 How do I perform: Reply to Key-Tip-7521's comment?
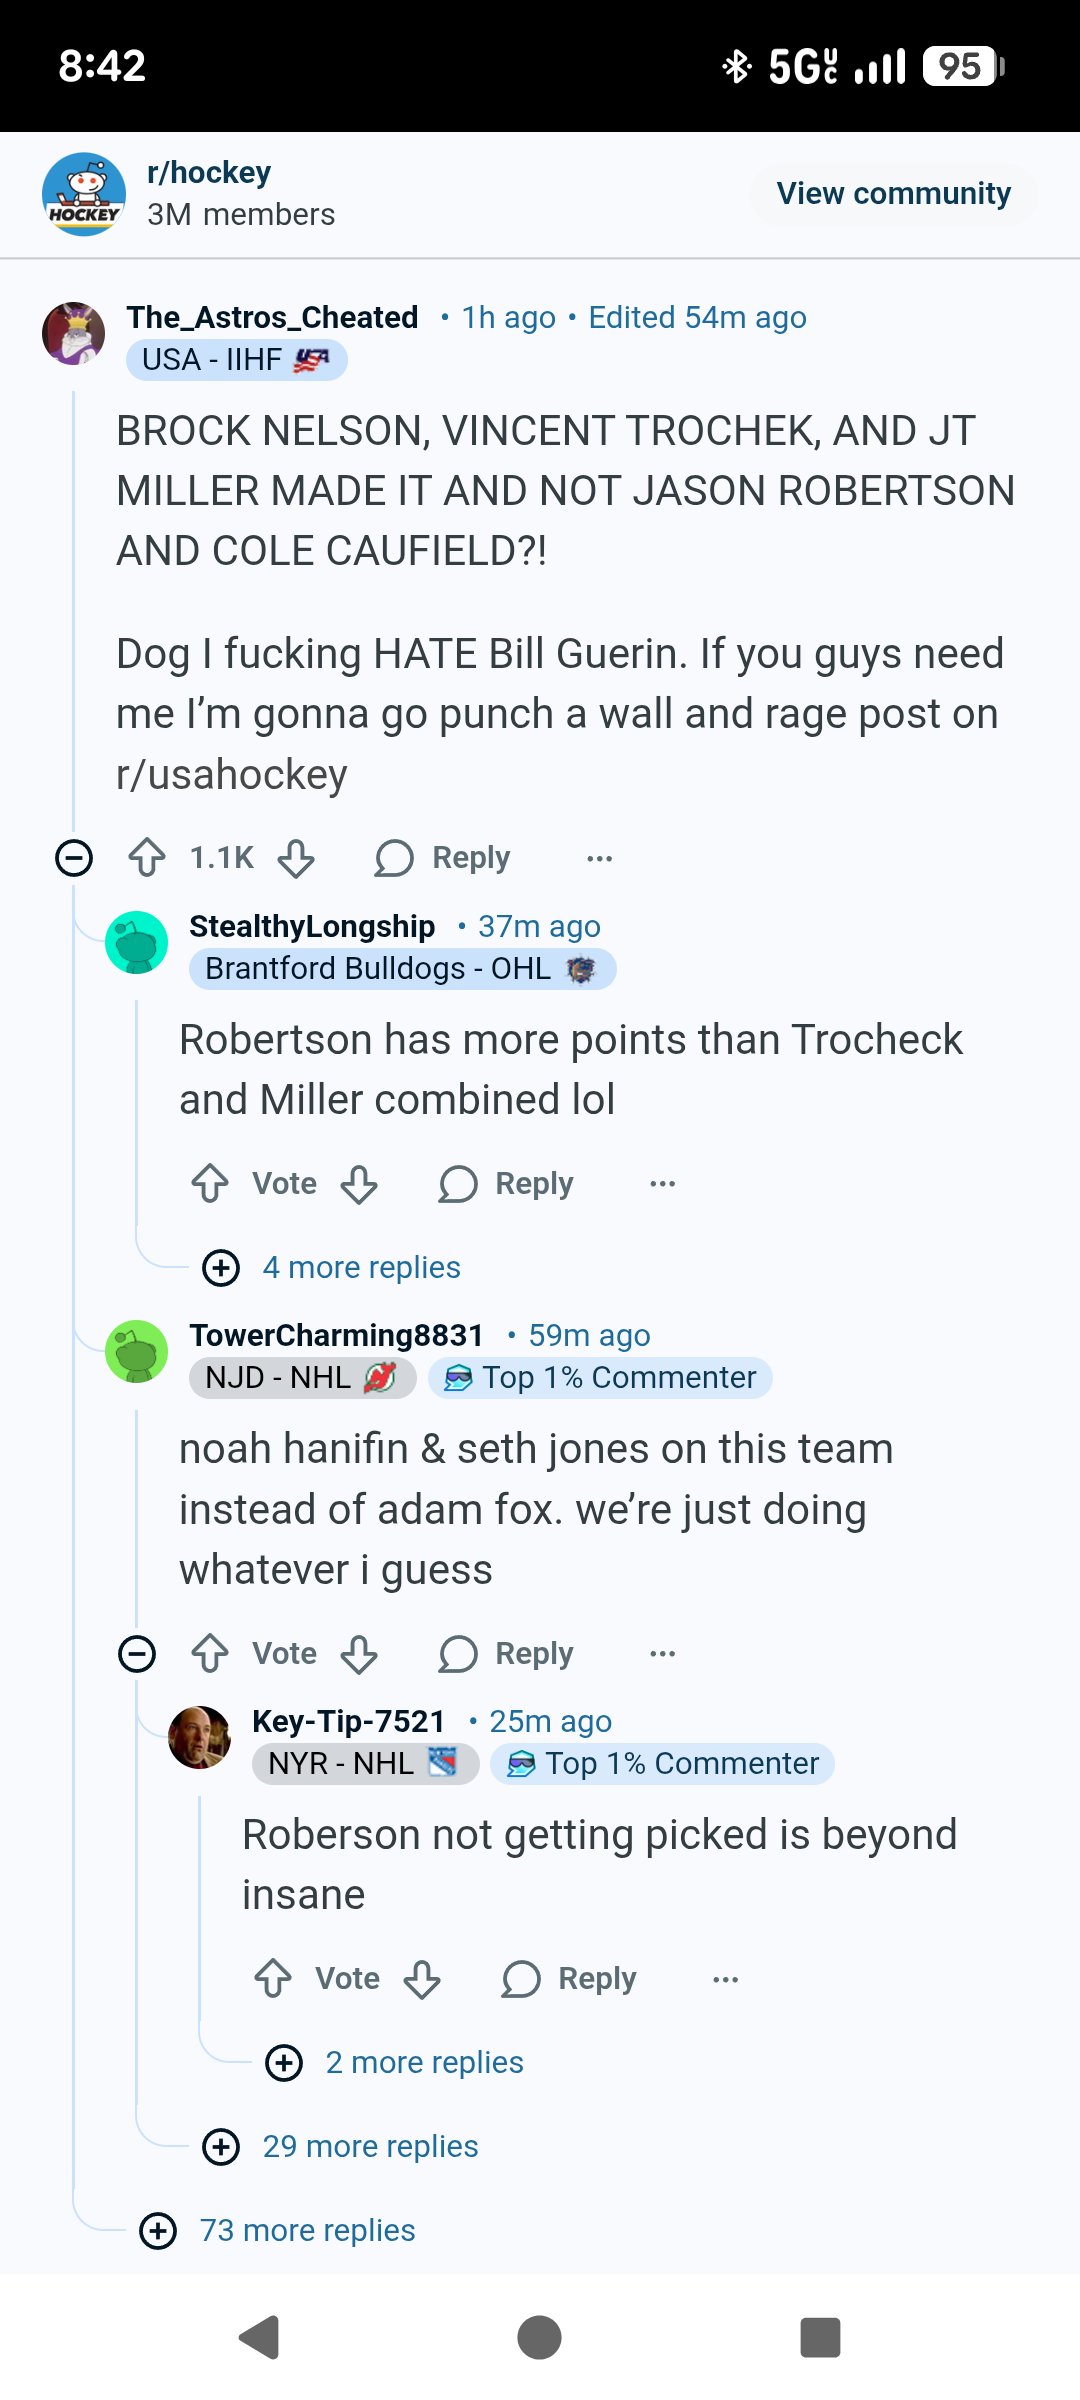pos(569,1979)
